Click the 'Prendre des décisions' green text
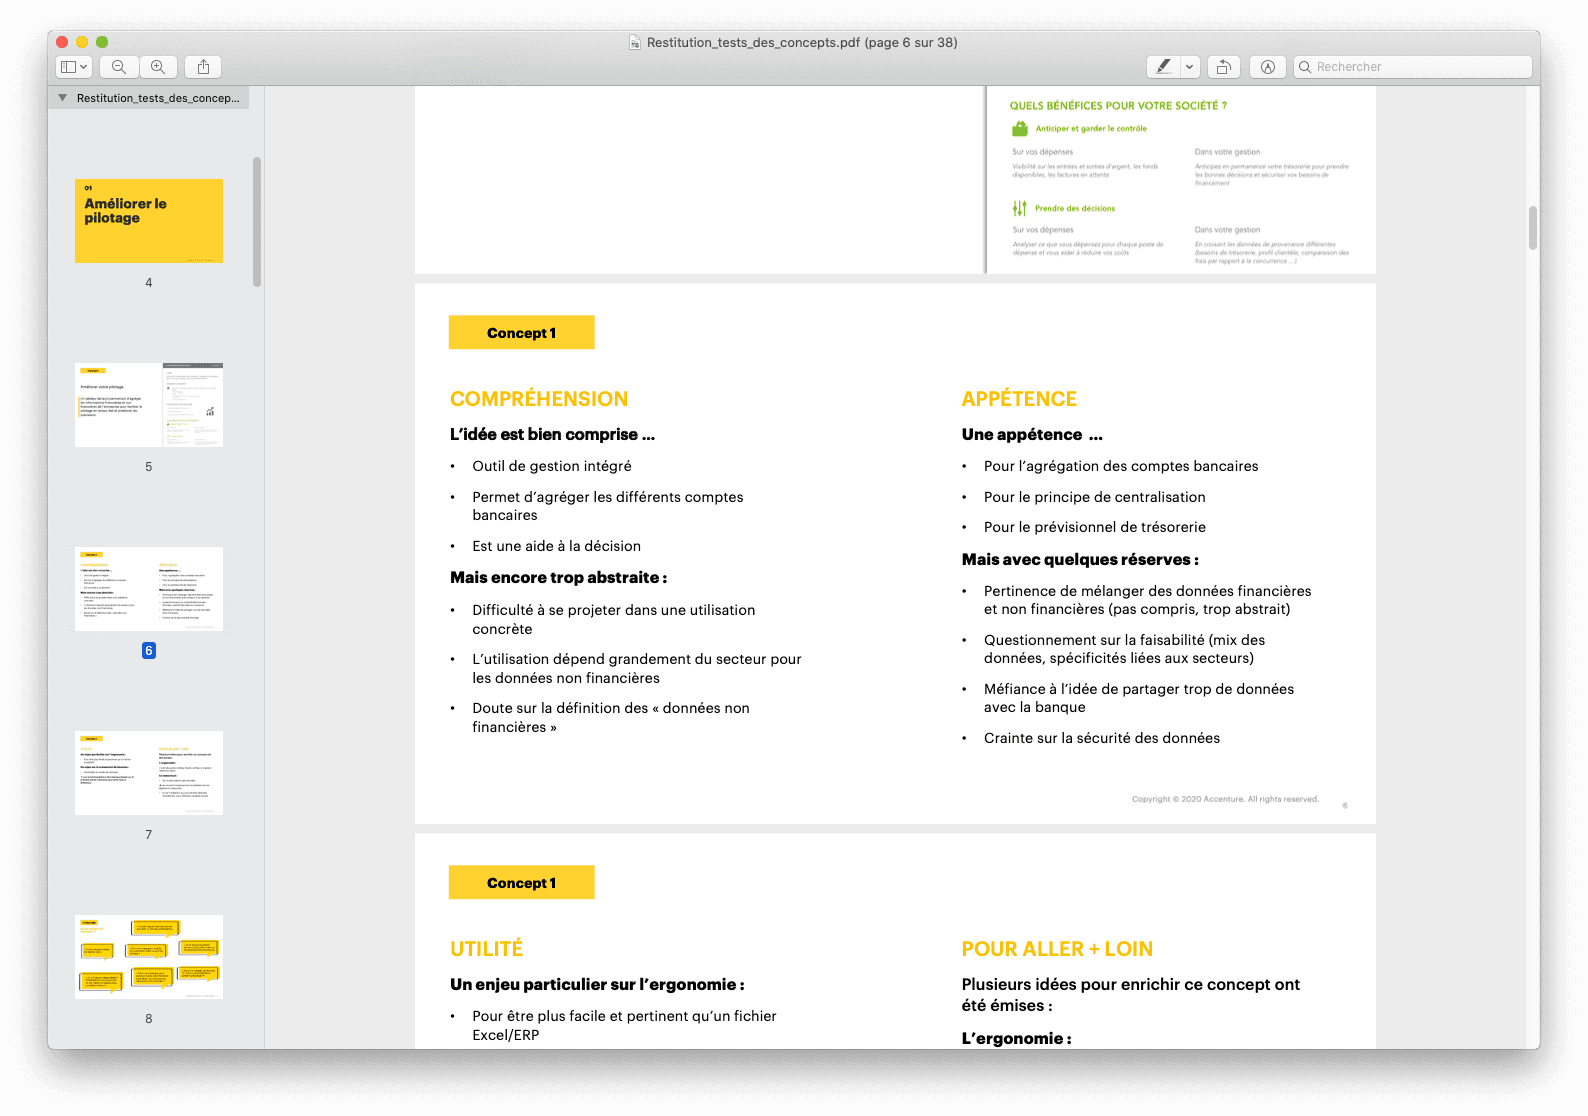This screenshot has width=1588, height=1116. click(x=1075, y=209)
